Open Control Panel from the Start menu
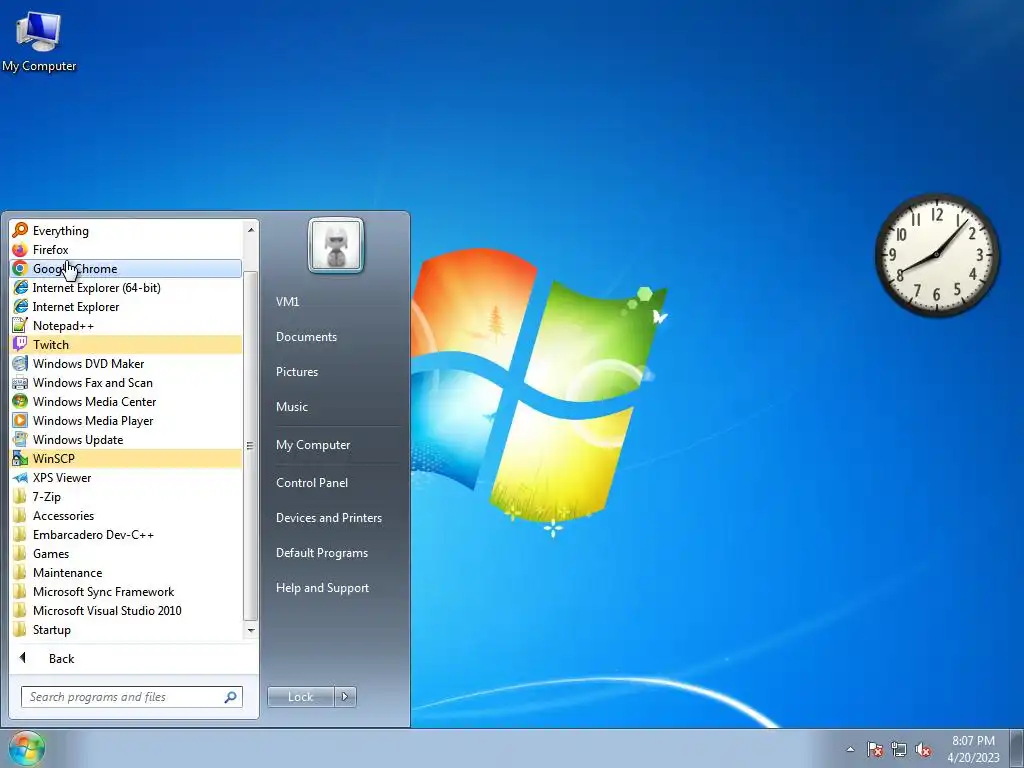 (312, 483)
